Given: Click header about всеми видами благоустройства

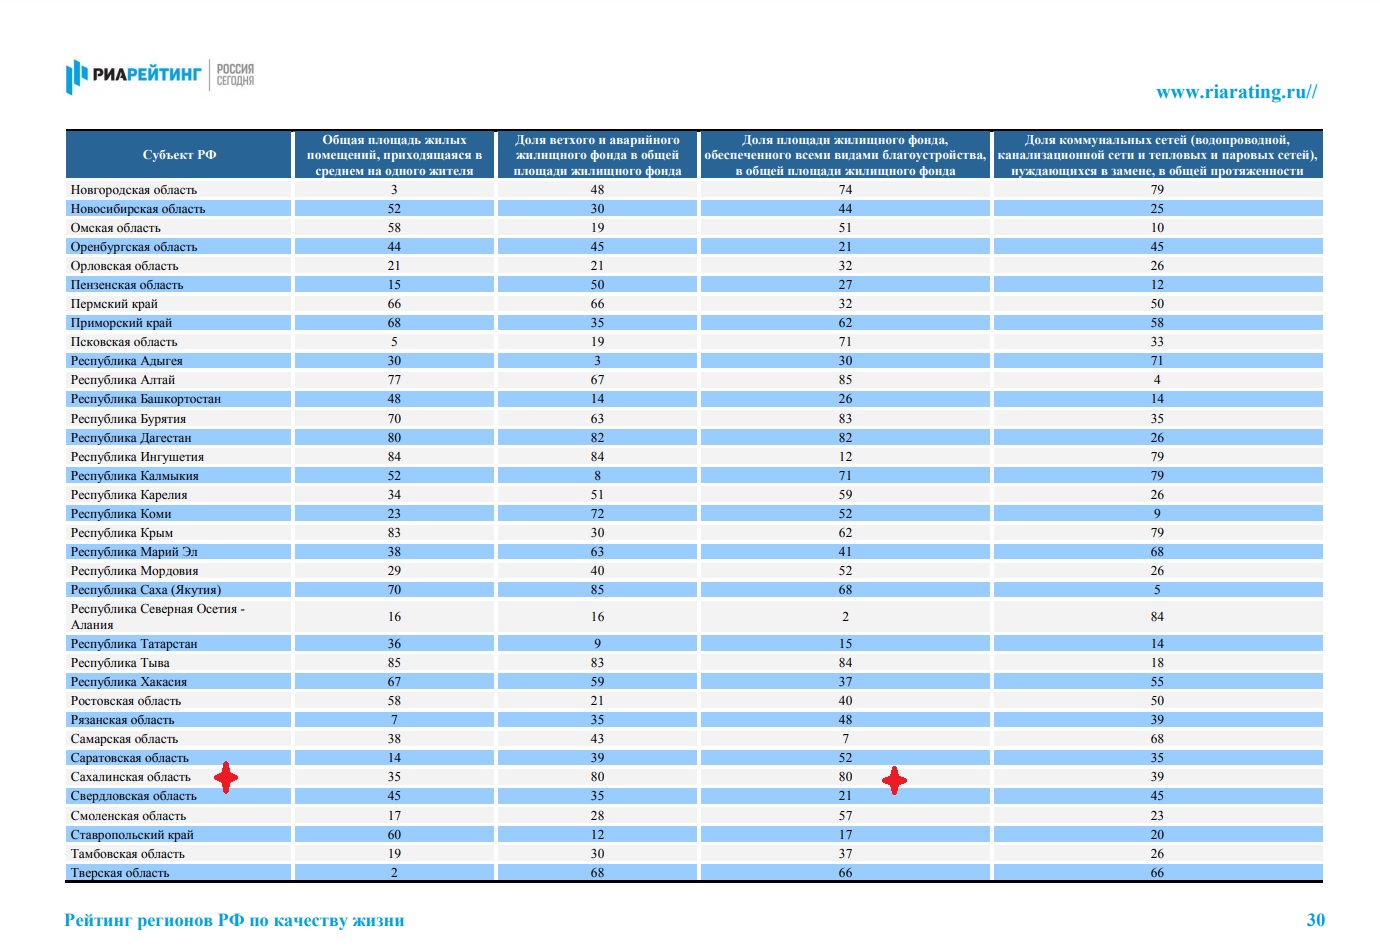Looking at the screenshot, I should [845, 155].
